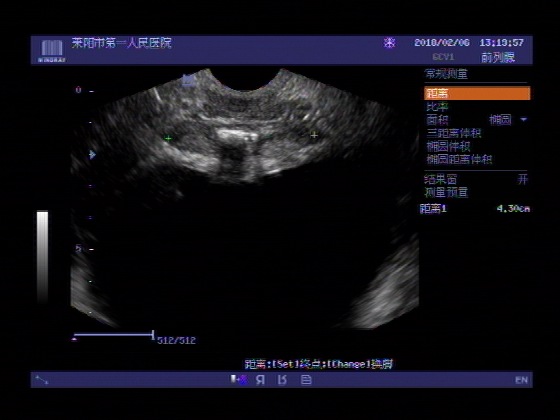Click the Mindray logo icon
The height and width of the screenshot is (420, 560).
coord(52,50)
